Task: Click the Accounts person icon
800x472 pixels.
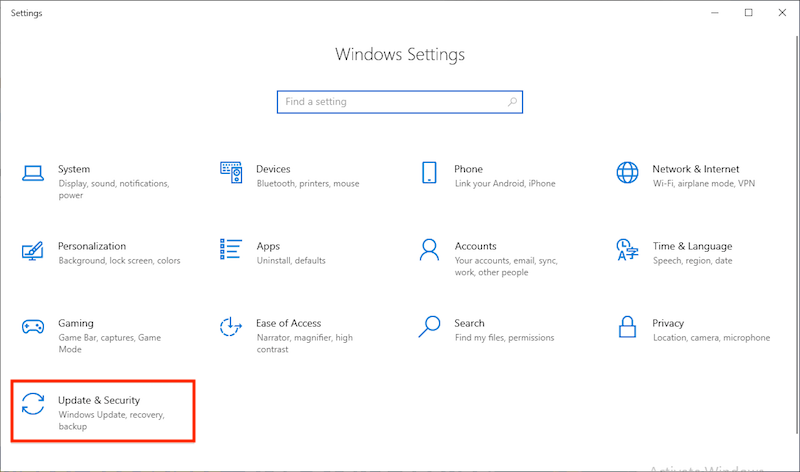Action: tap(429, 249)
